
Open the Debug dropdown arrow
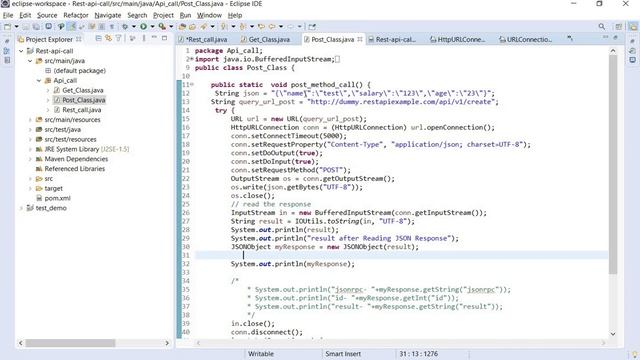pyautogui.click(x=133, y=27)
